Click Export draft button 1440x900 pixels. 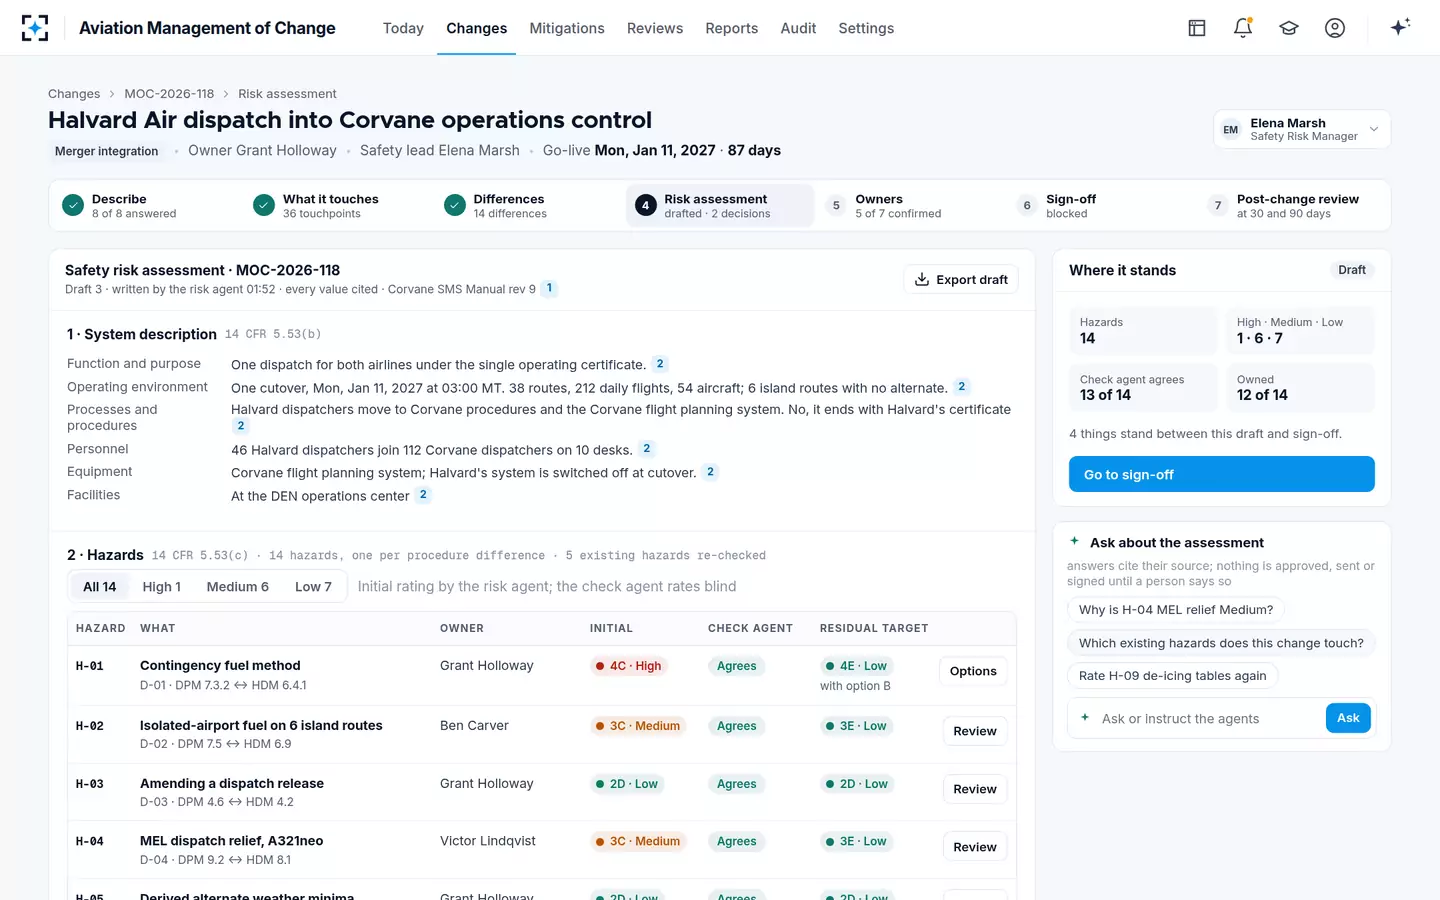click(x=961, y=280)
